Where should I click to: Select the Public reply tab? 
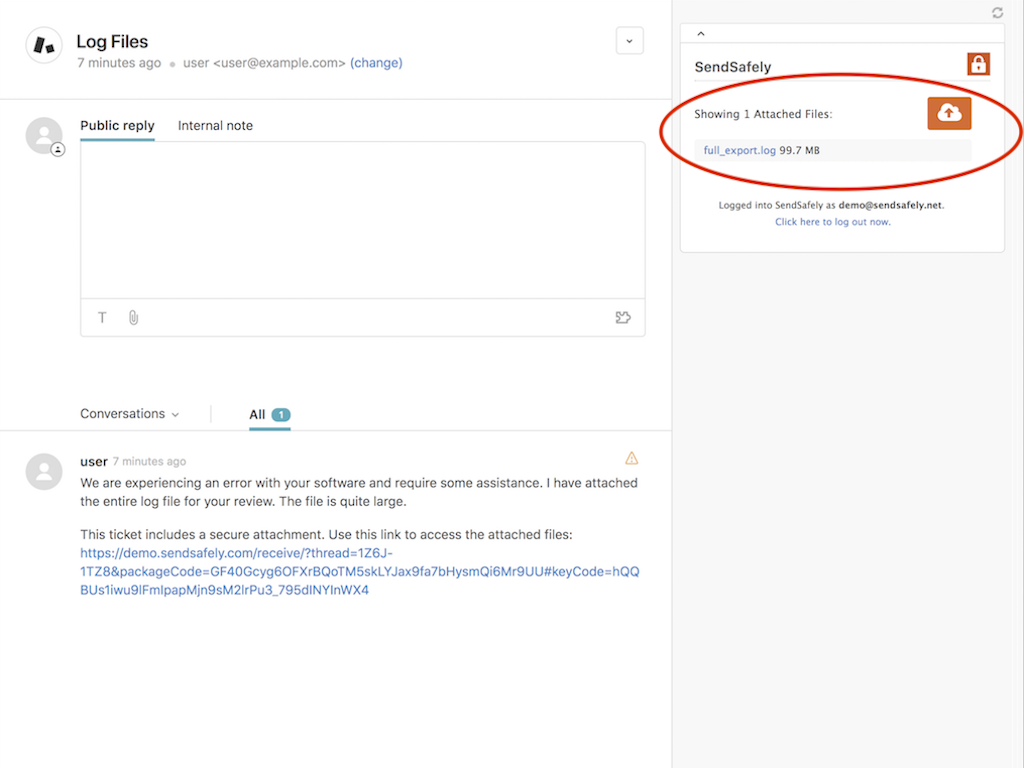pos(117,126)
